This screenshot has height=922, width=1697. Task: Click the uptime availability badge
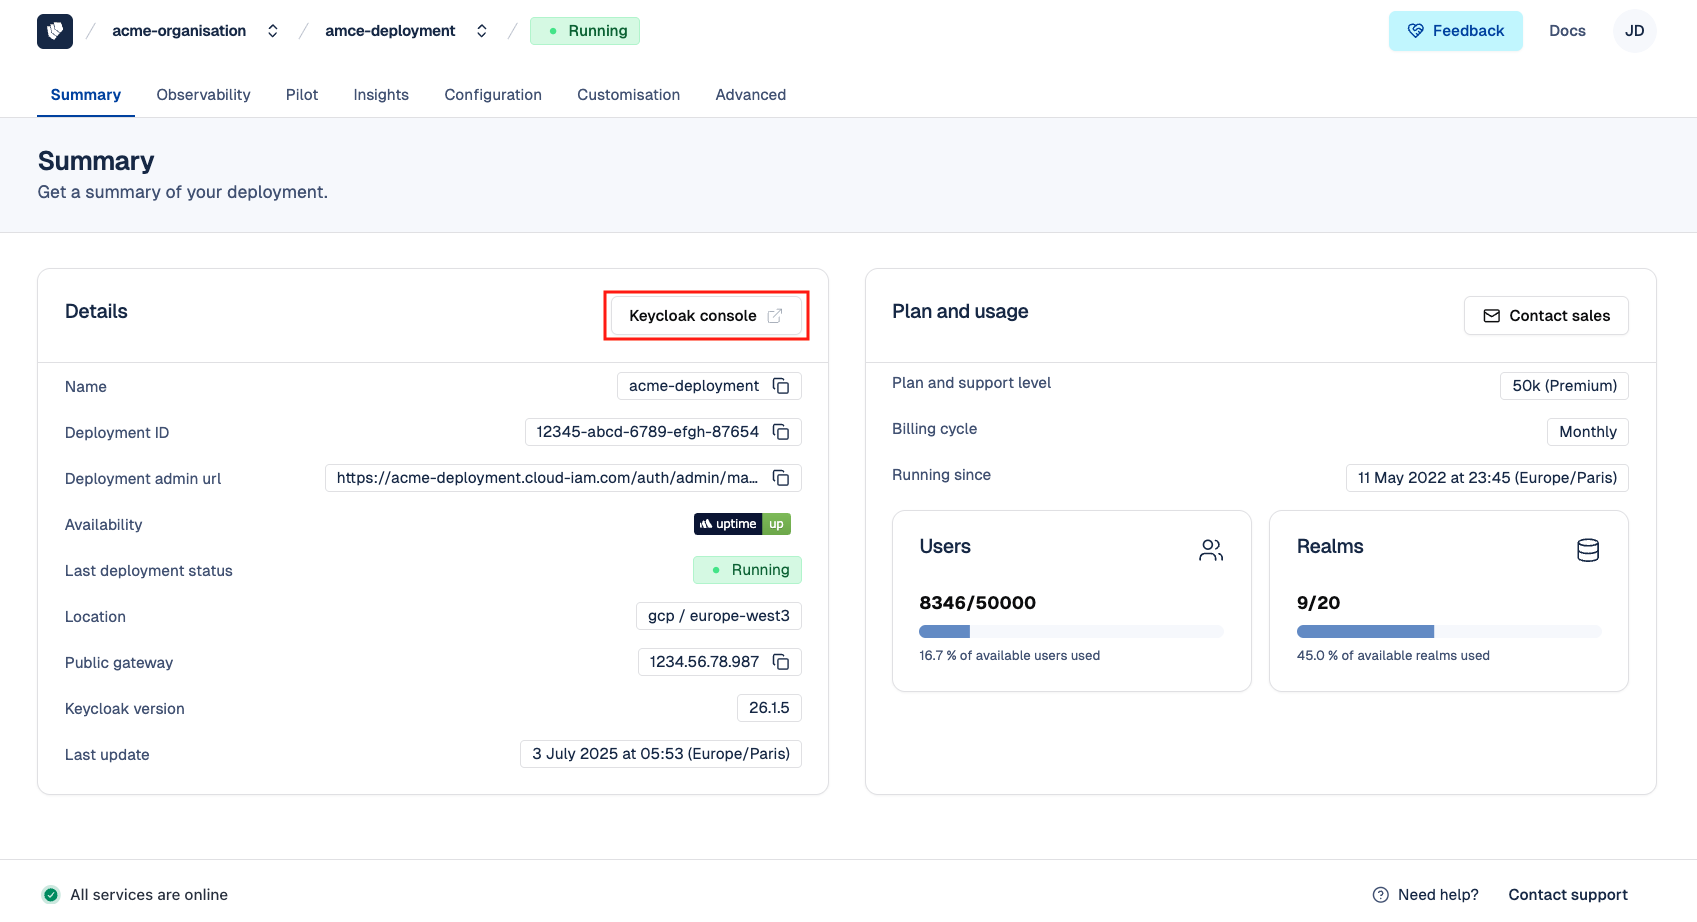tap(742, 524)
